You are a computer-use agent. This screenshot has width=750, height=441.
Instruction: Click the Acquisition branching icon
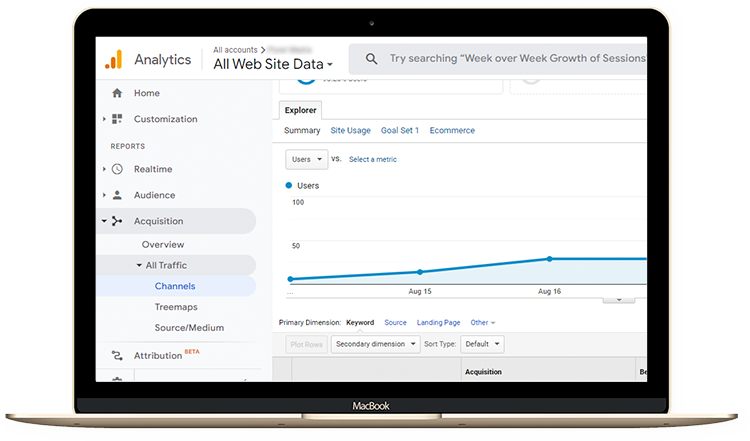(117, 221)
